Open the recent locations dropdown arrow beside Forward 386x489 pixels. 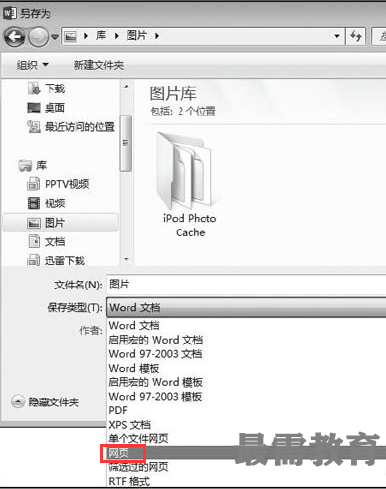tap(55, 37)
